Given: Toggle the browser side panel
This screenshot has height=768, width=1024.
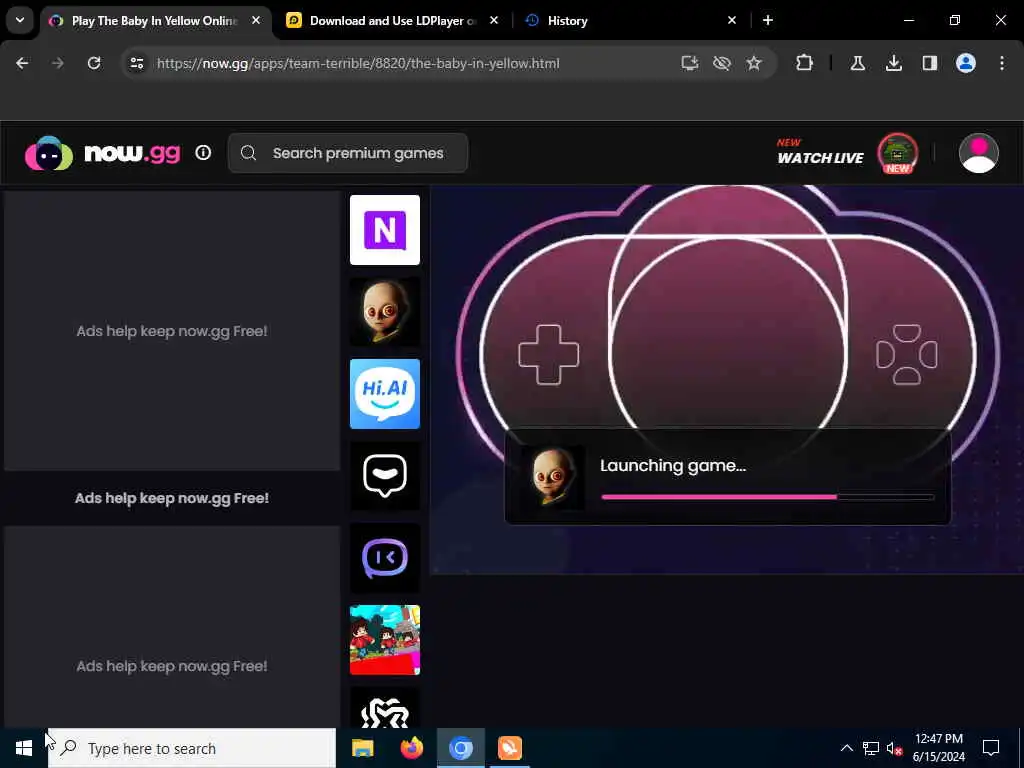Looking at the screenshot, I should [x=929, y=63].
